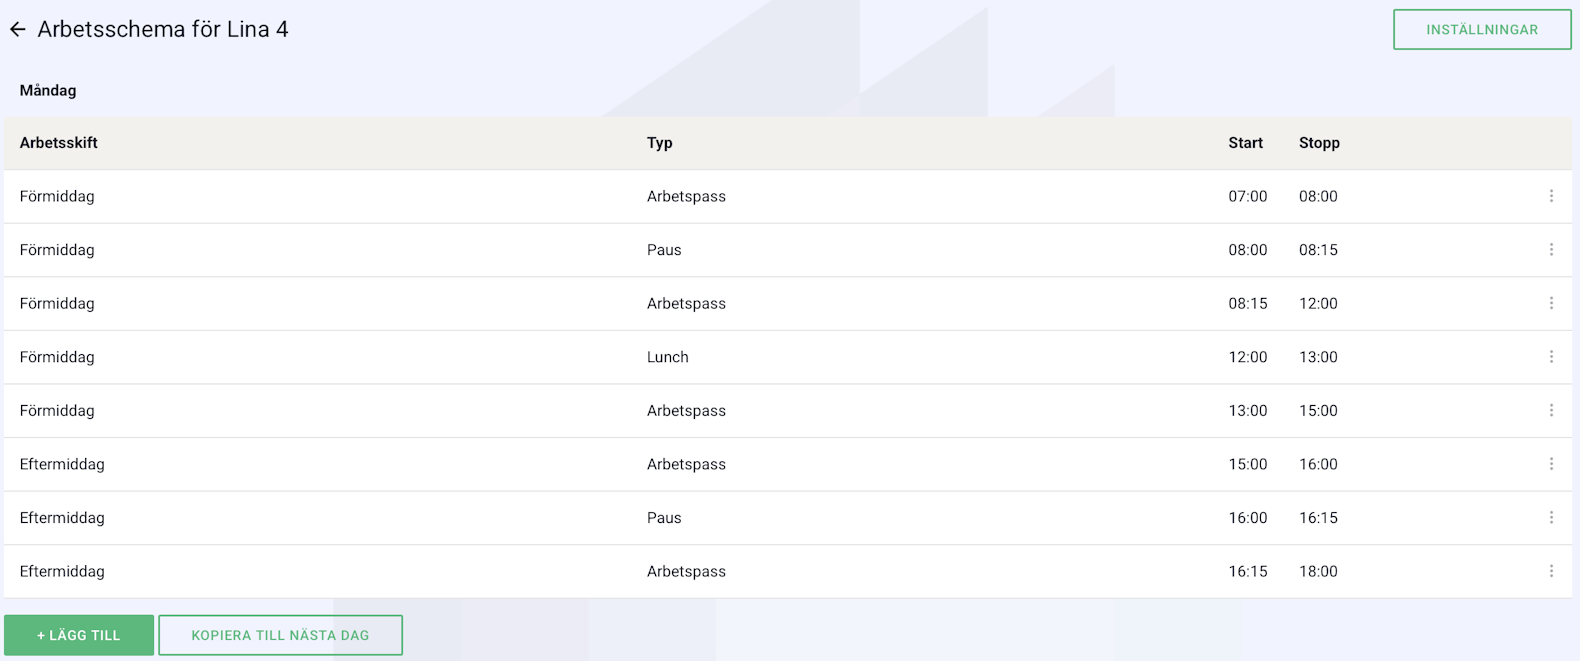
Task: Click Kopiera till nästa dag button
Action: [x=280, y=635]
